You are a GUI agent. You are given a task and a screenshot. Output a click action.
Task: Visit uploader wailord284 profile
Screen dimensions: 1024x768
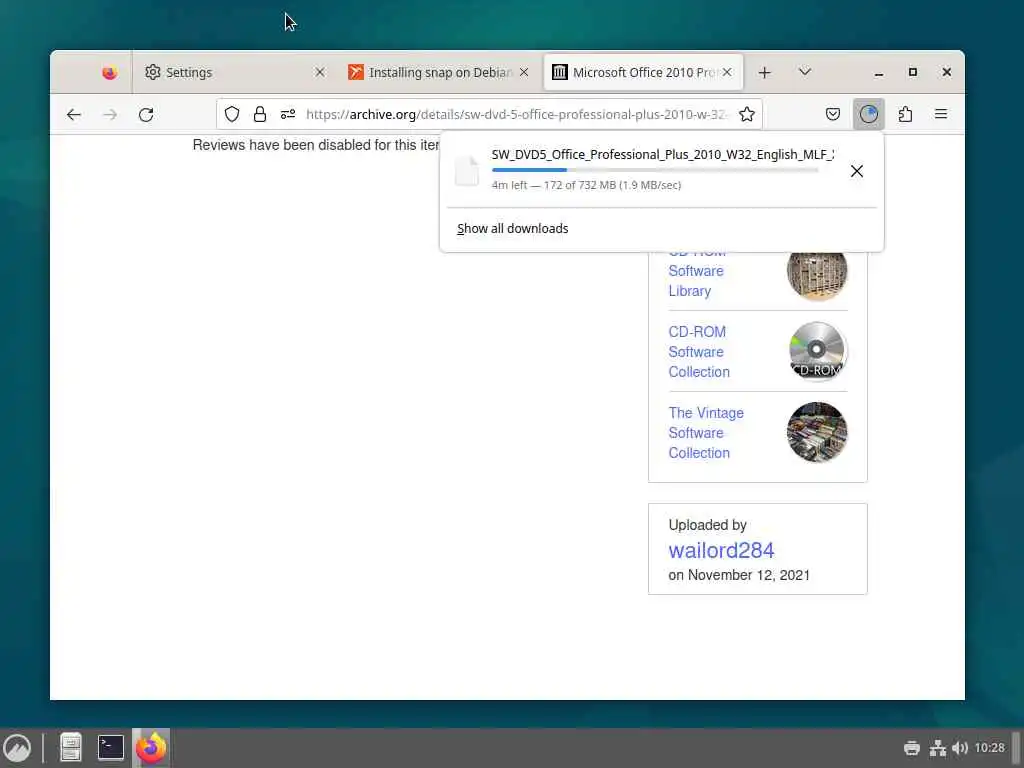[721, 551]
